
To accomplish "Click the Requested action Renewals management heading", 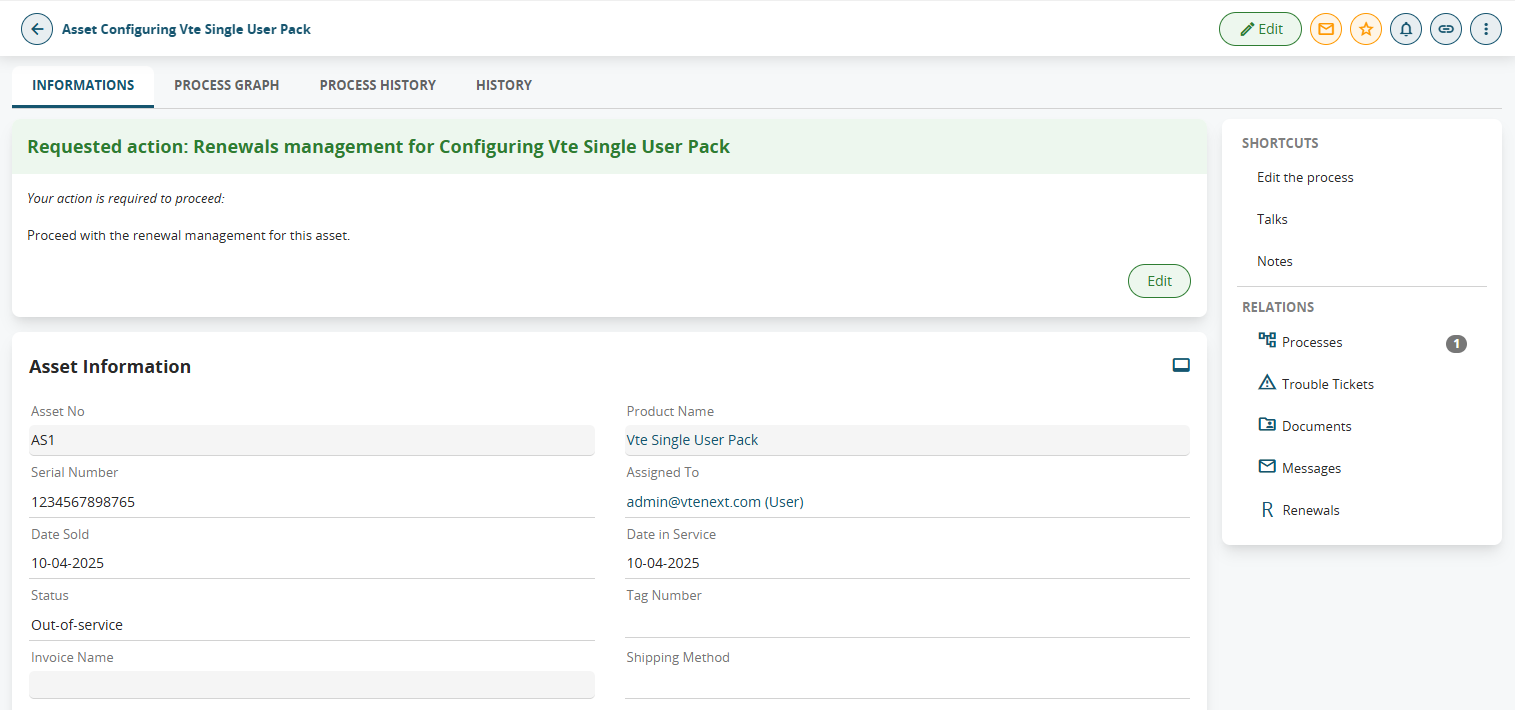I will [x=378, y=147].
